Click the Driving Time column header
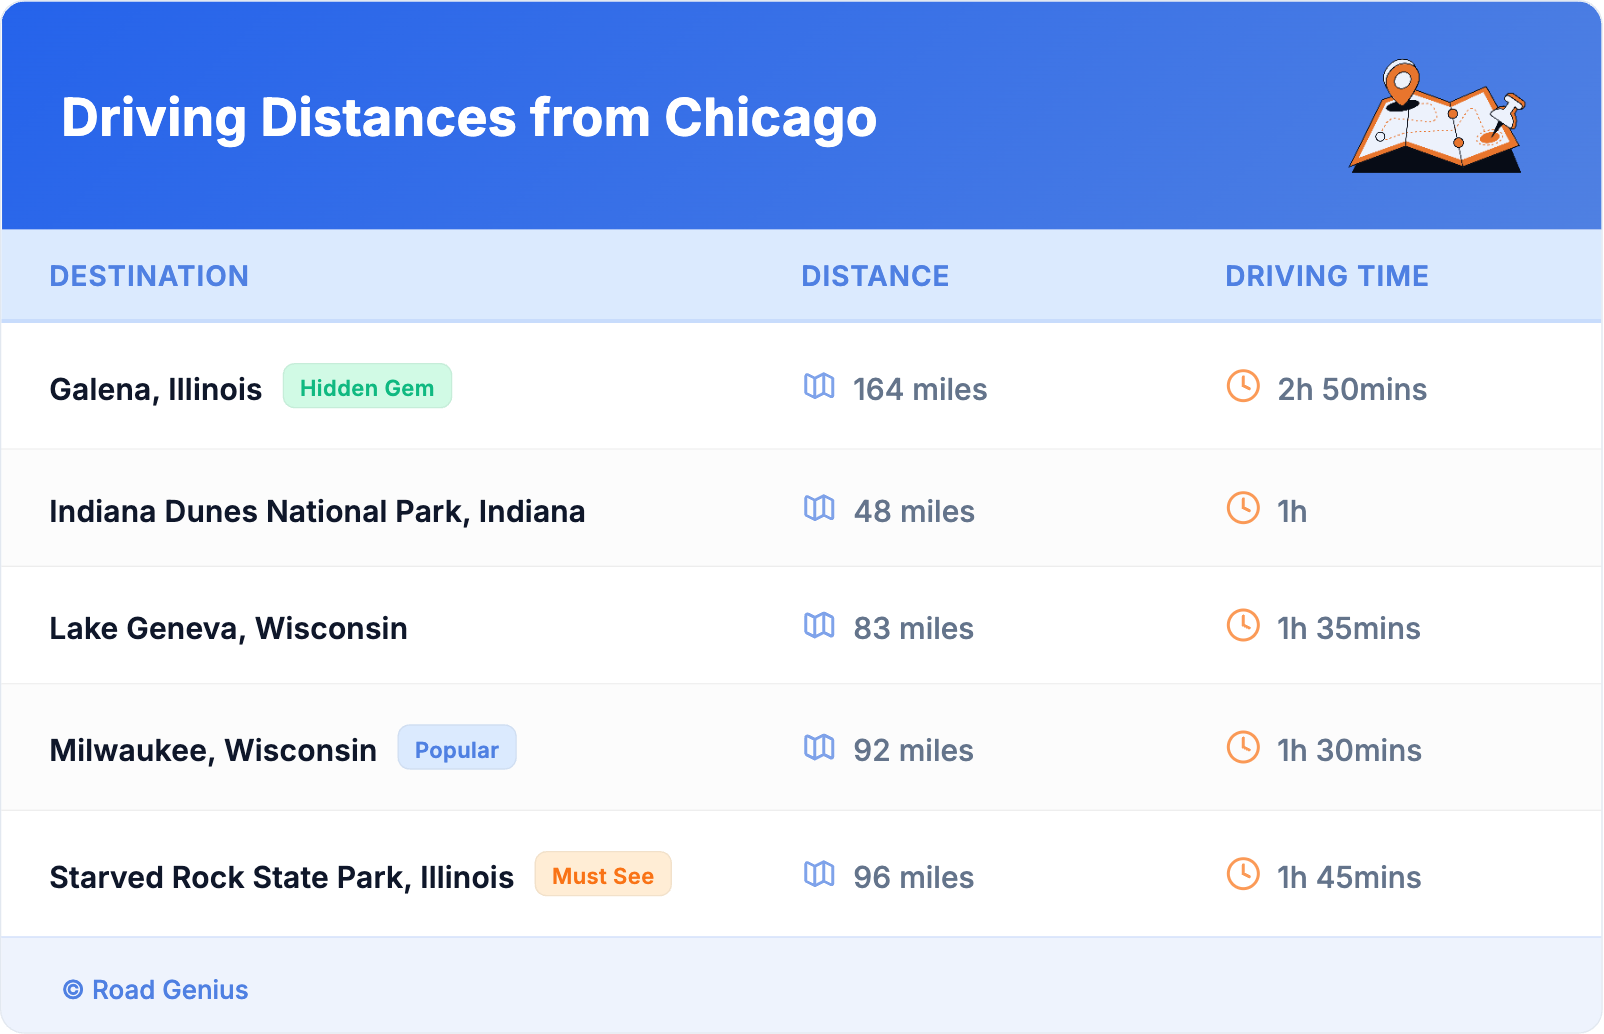1604x1034 pixels. pyautogui.click(x=1327, y=276)
